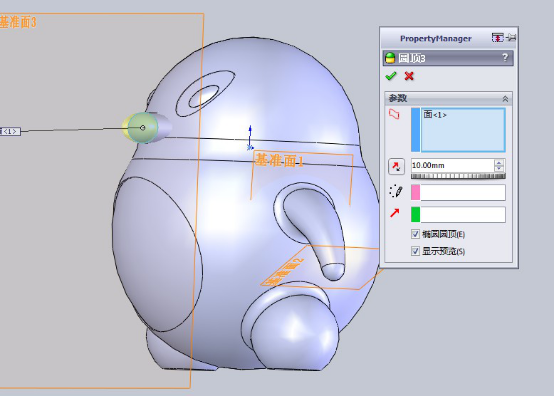Click the 10.00mm distance field
The width and height of the screenshot is (554, 396).
click(453, 165)
